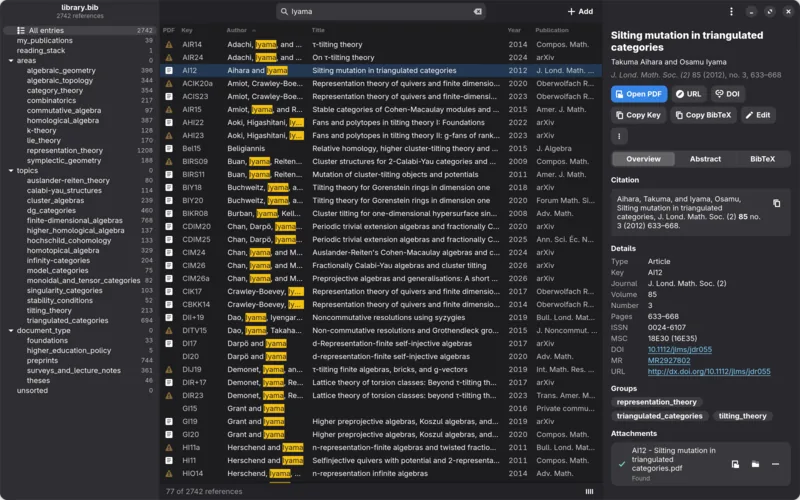Open the MR2927802 link
The image size is (800, 500).
pos(669,360)
